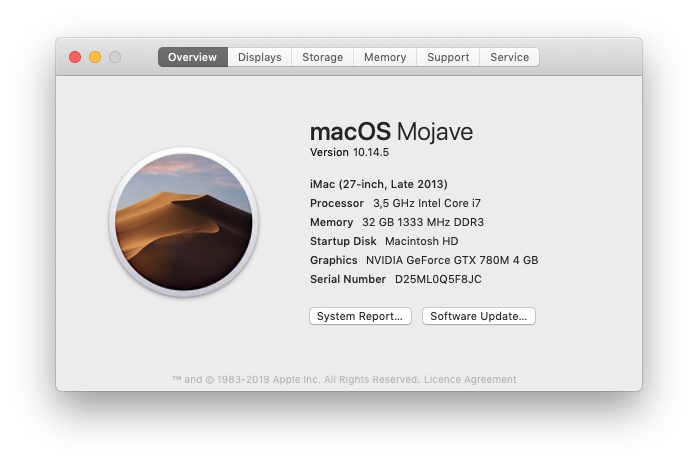Click the System Report... button
Image resolution: width=698 pixels, height=465 pixels.
tap(360, 316)
